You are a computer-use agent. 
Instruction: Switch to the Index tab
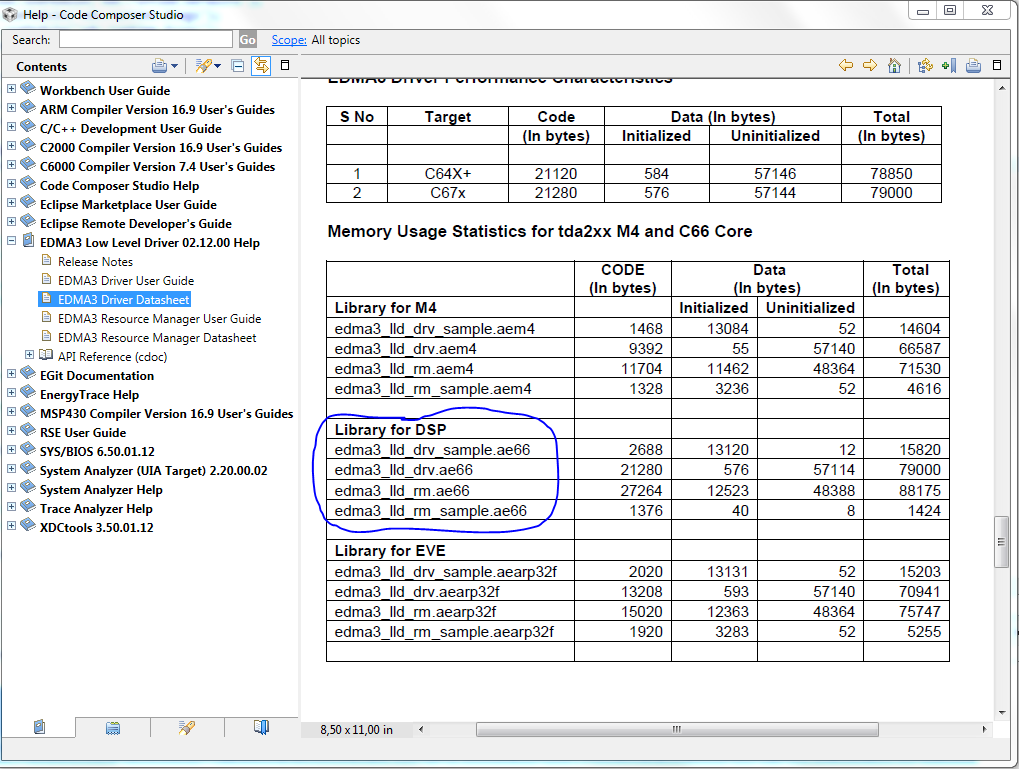(113, 727)
